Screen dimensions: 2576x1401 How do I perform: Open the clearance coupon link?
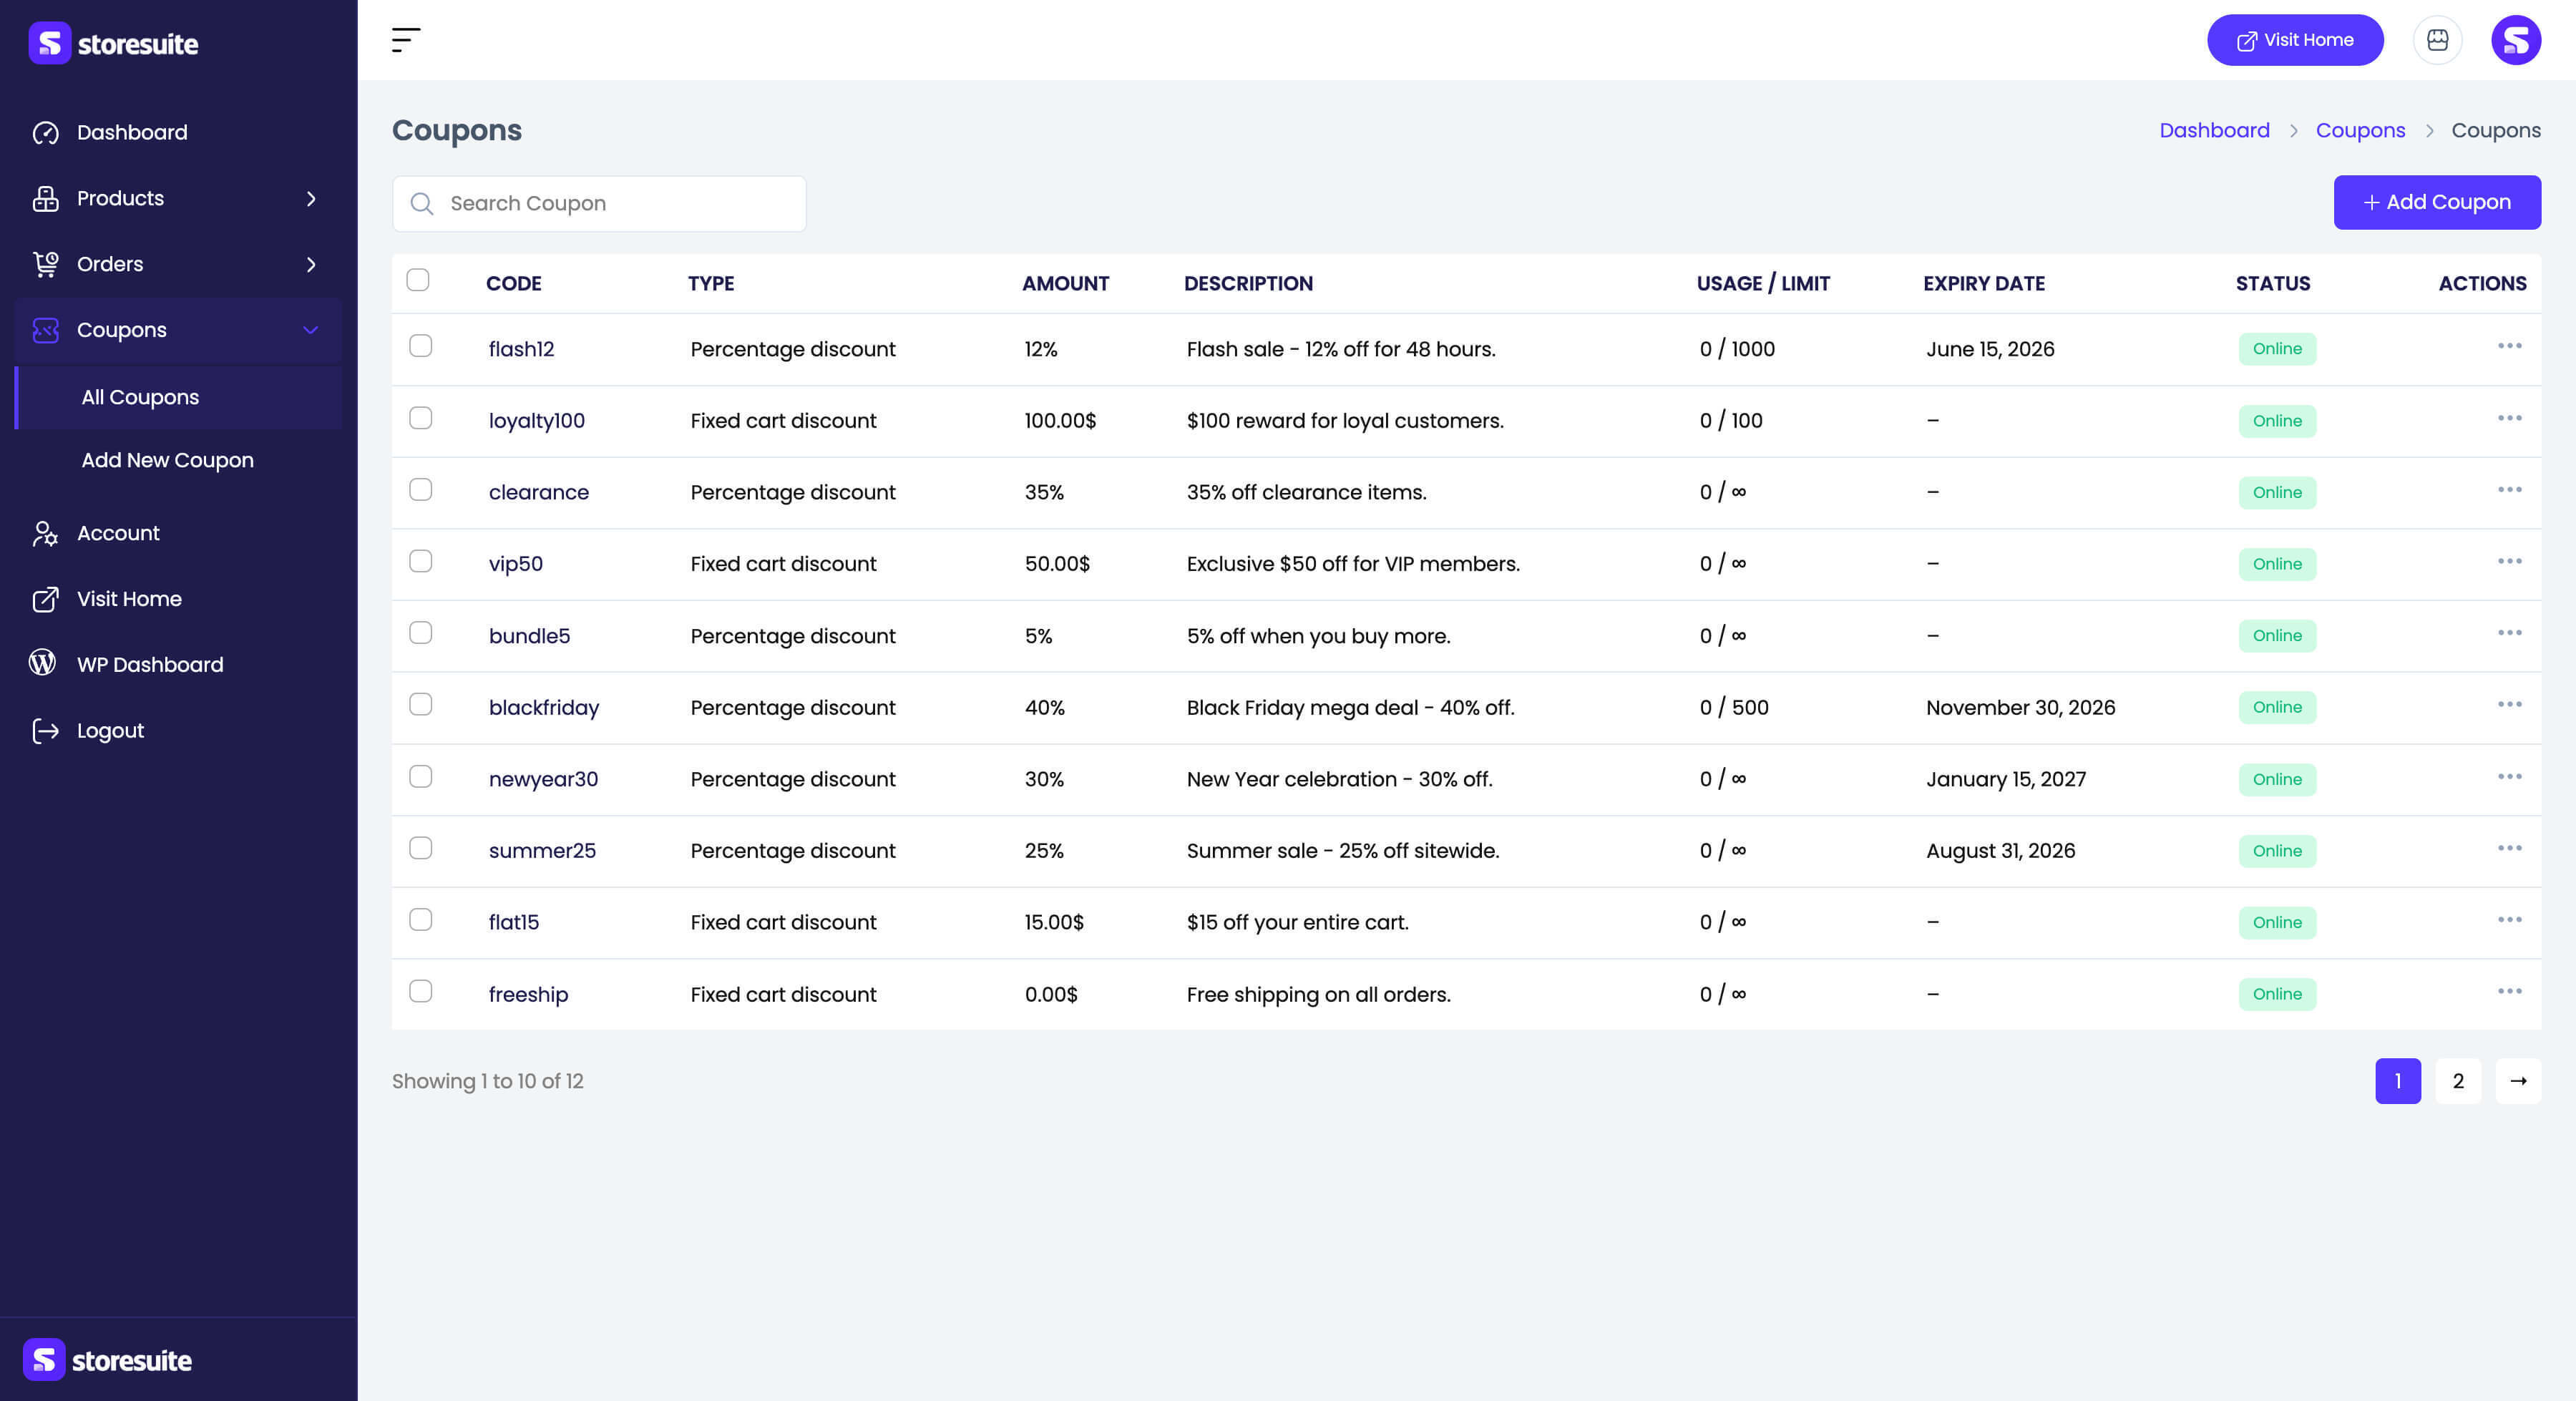point(539,492)
